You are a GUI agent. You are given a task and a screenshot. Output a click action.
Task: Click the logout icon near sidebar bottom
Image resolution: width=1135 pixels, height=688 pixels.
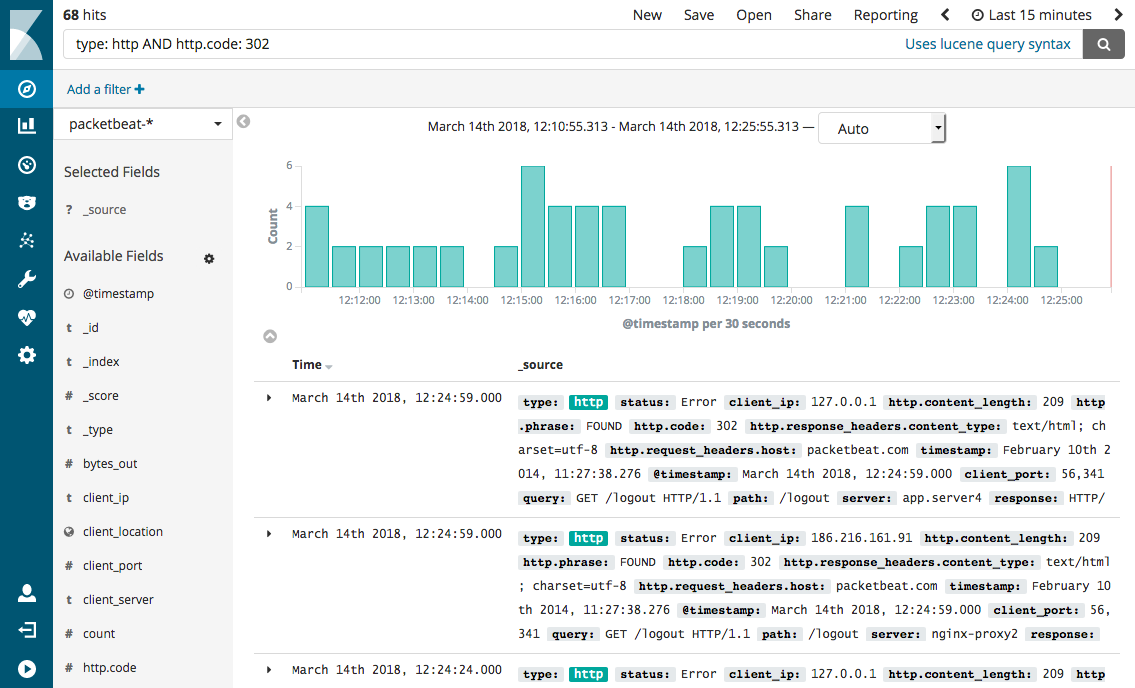tap(26, 629)
